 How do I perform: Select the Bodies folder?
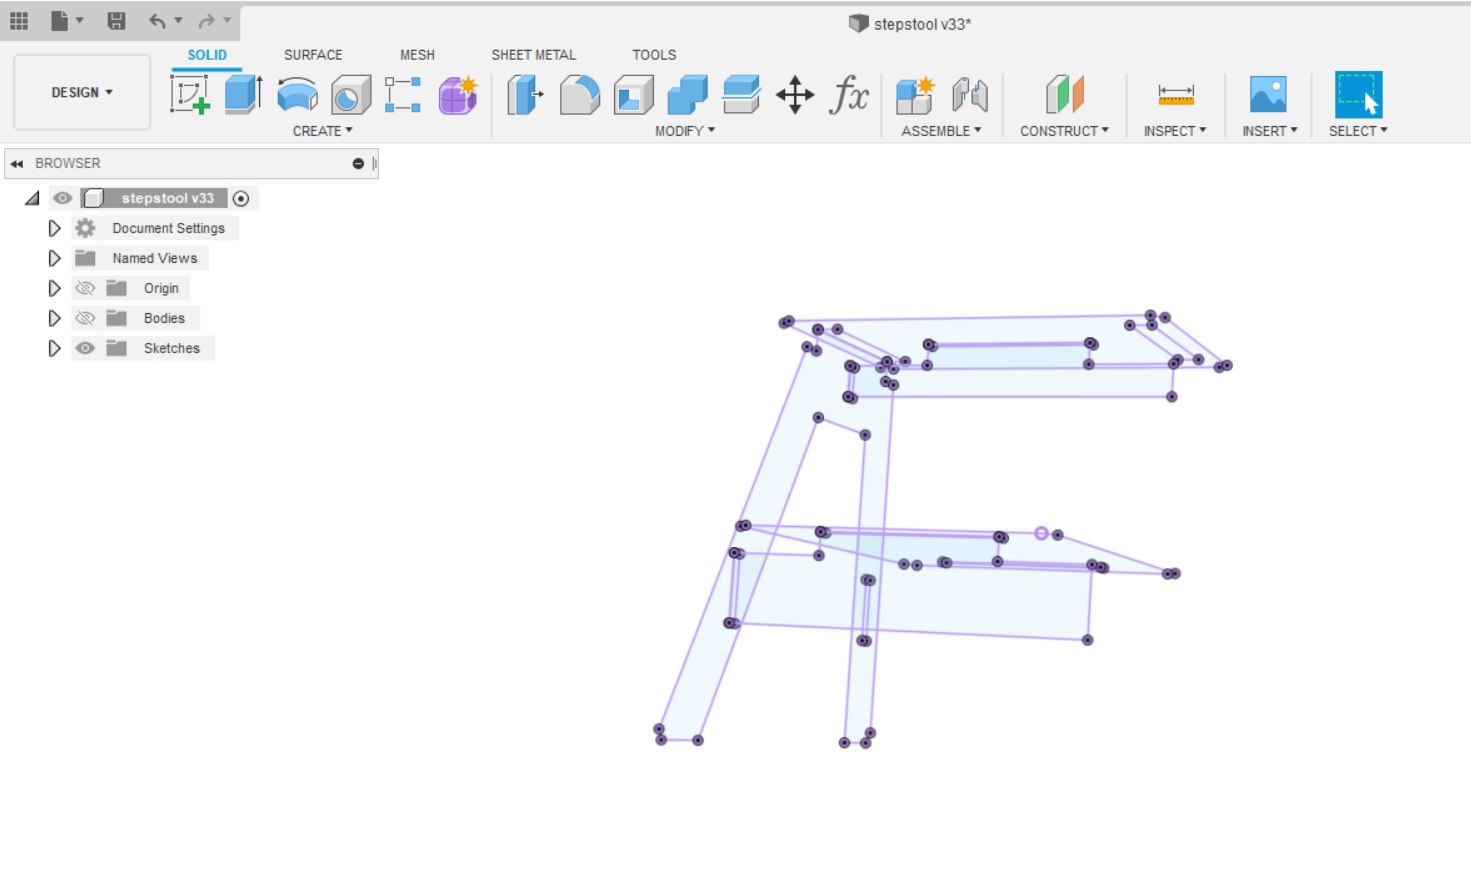pos(164,318)
